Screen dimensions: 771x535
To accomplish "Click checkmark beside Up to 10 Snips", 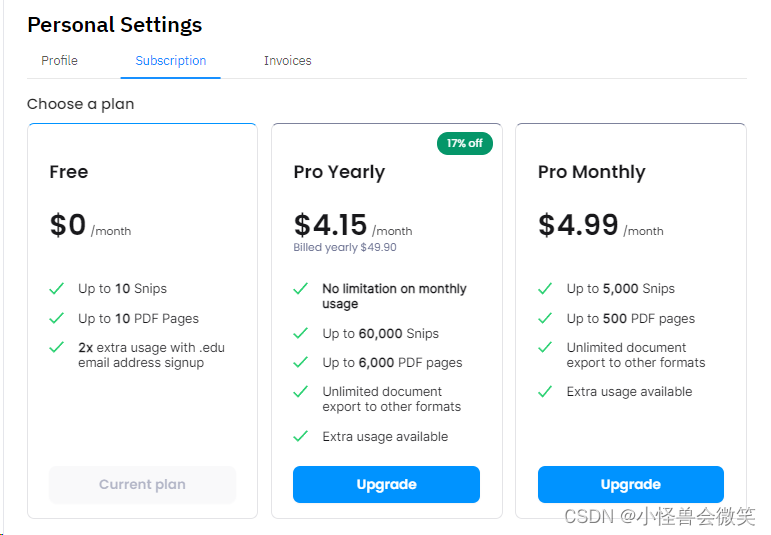I will tap(57, 289).
